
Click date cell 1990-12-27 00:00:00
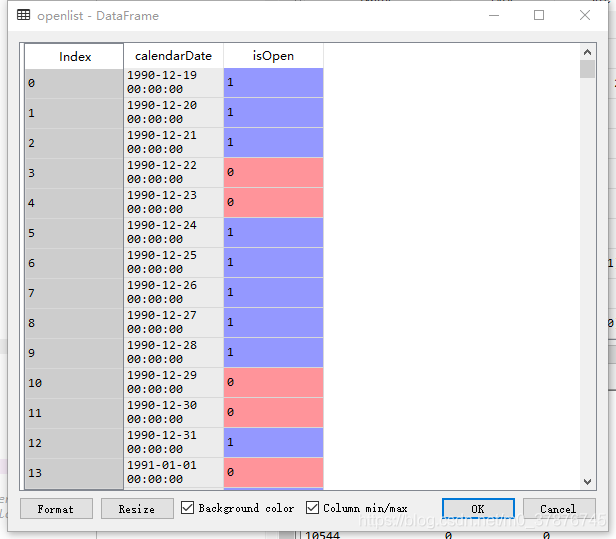[174, 322]
